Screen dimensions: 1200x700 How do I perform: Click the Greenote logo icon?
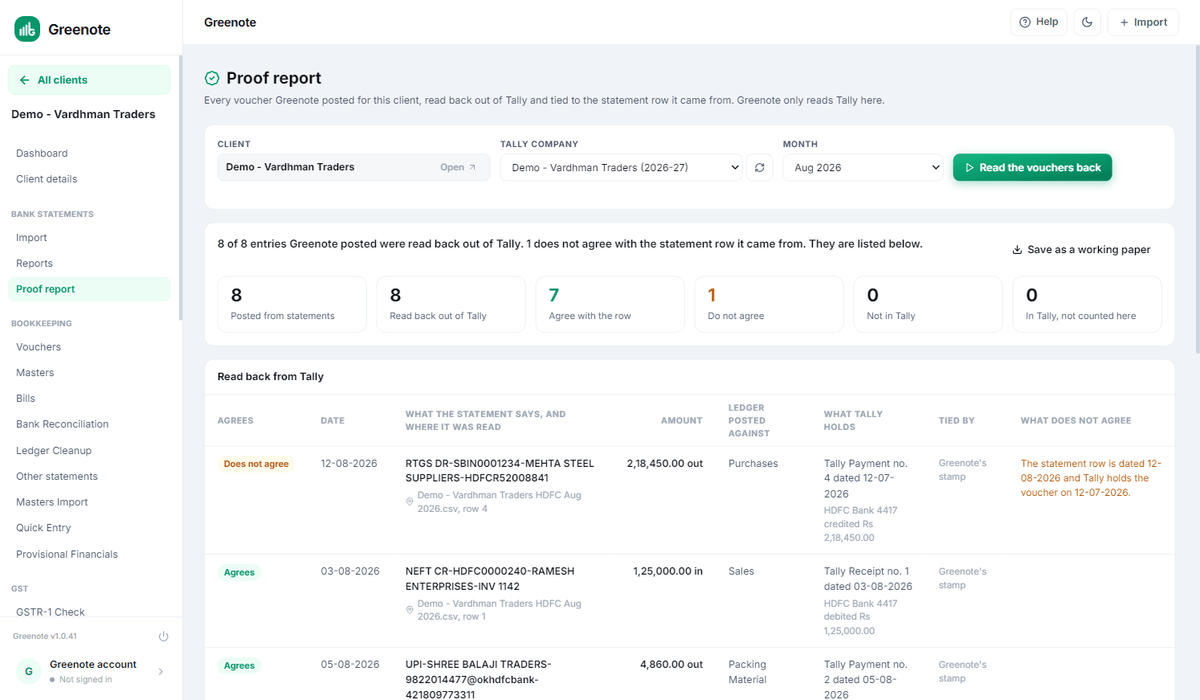27,29
